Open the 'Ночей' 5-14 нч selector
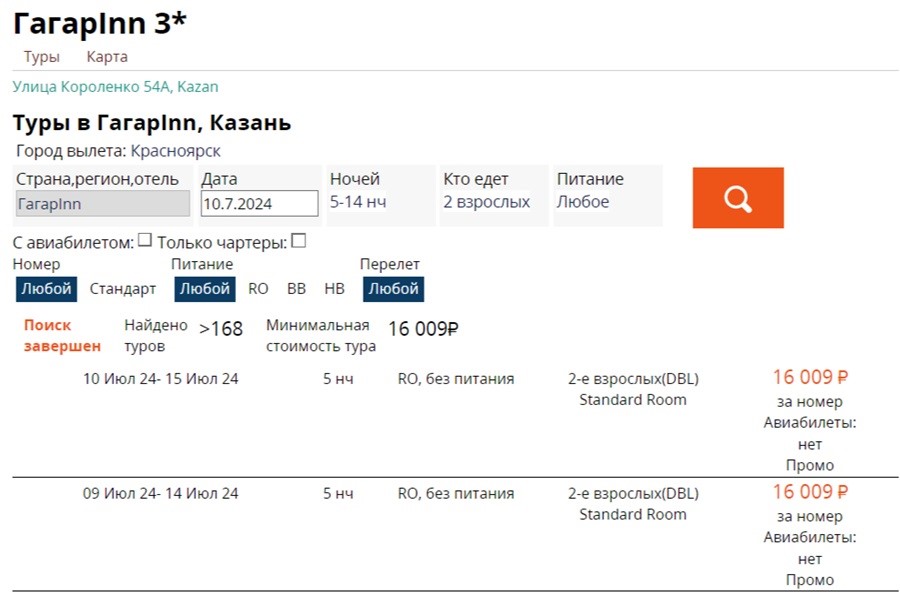This screenshot has height=596, width=900. (x=358, y=202)
